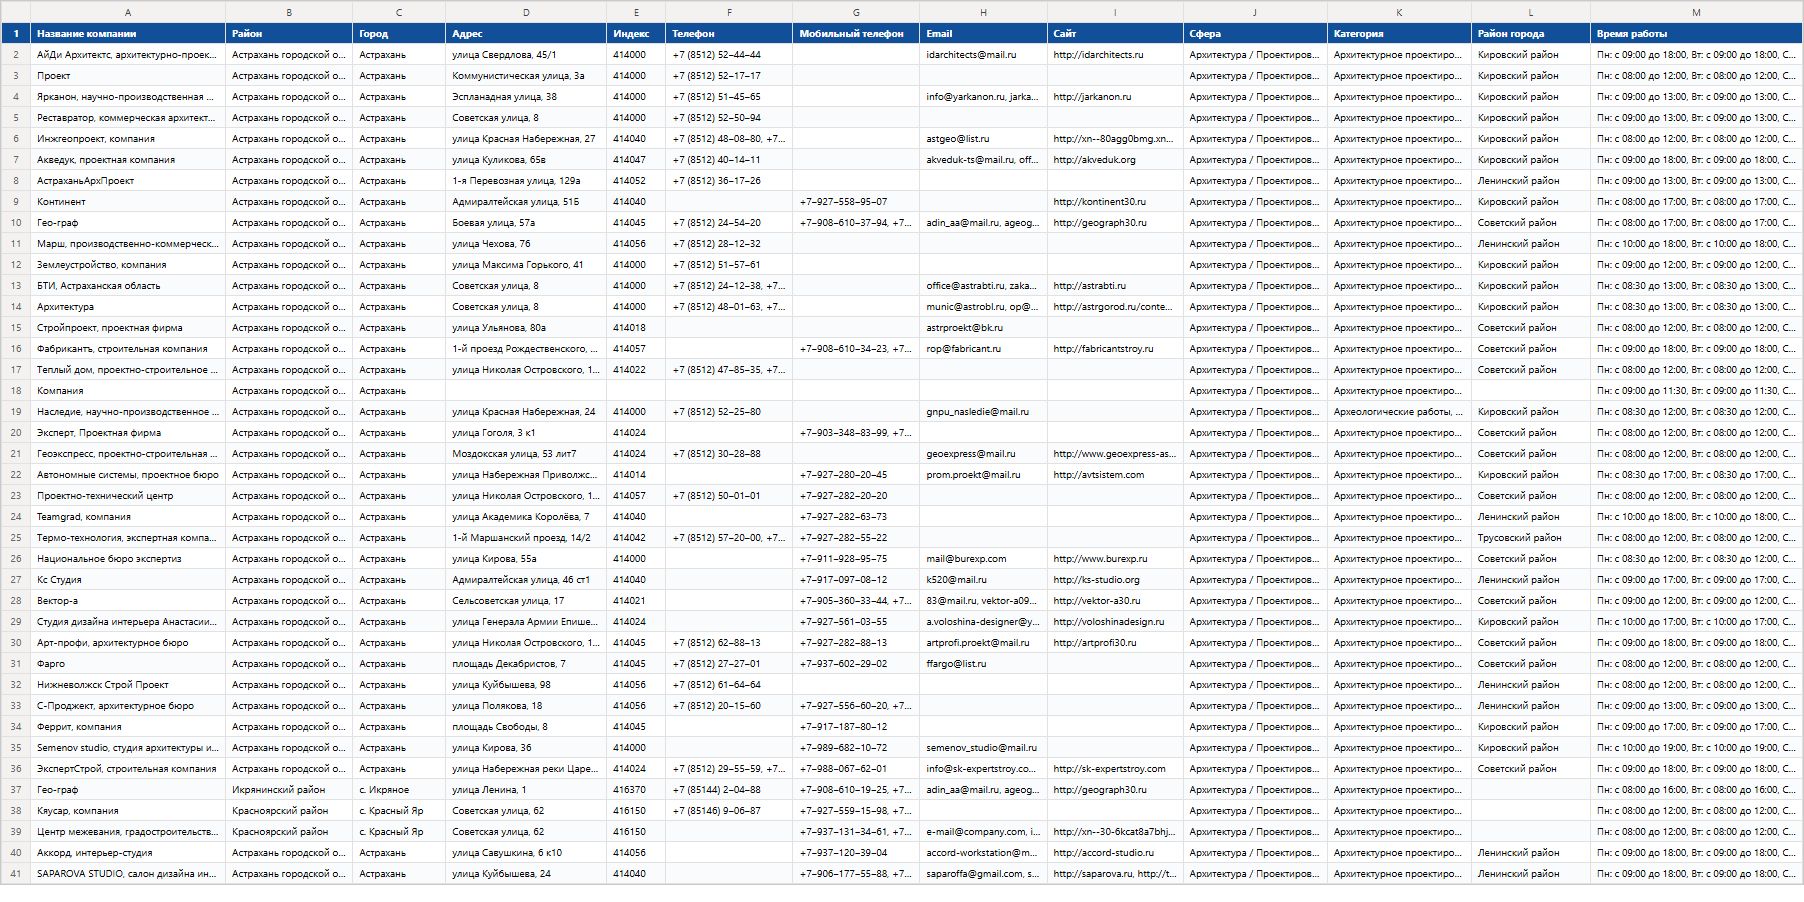
Task: Click the 'Трусовский район' cell
Action: (1531, 538)
